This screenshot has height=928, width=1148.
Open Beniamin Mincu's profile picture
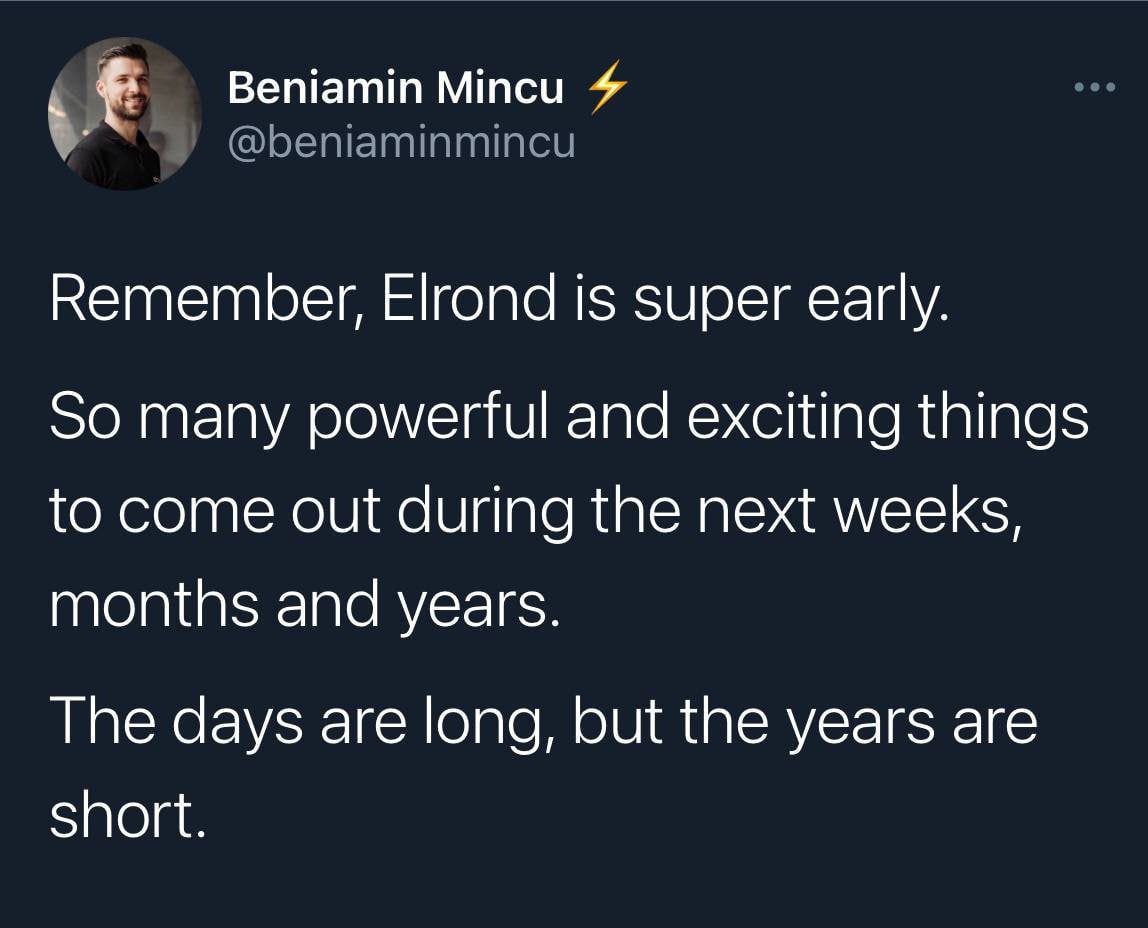point(125,113)
